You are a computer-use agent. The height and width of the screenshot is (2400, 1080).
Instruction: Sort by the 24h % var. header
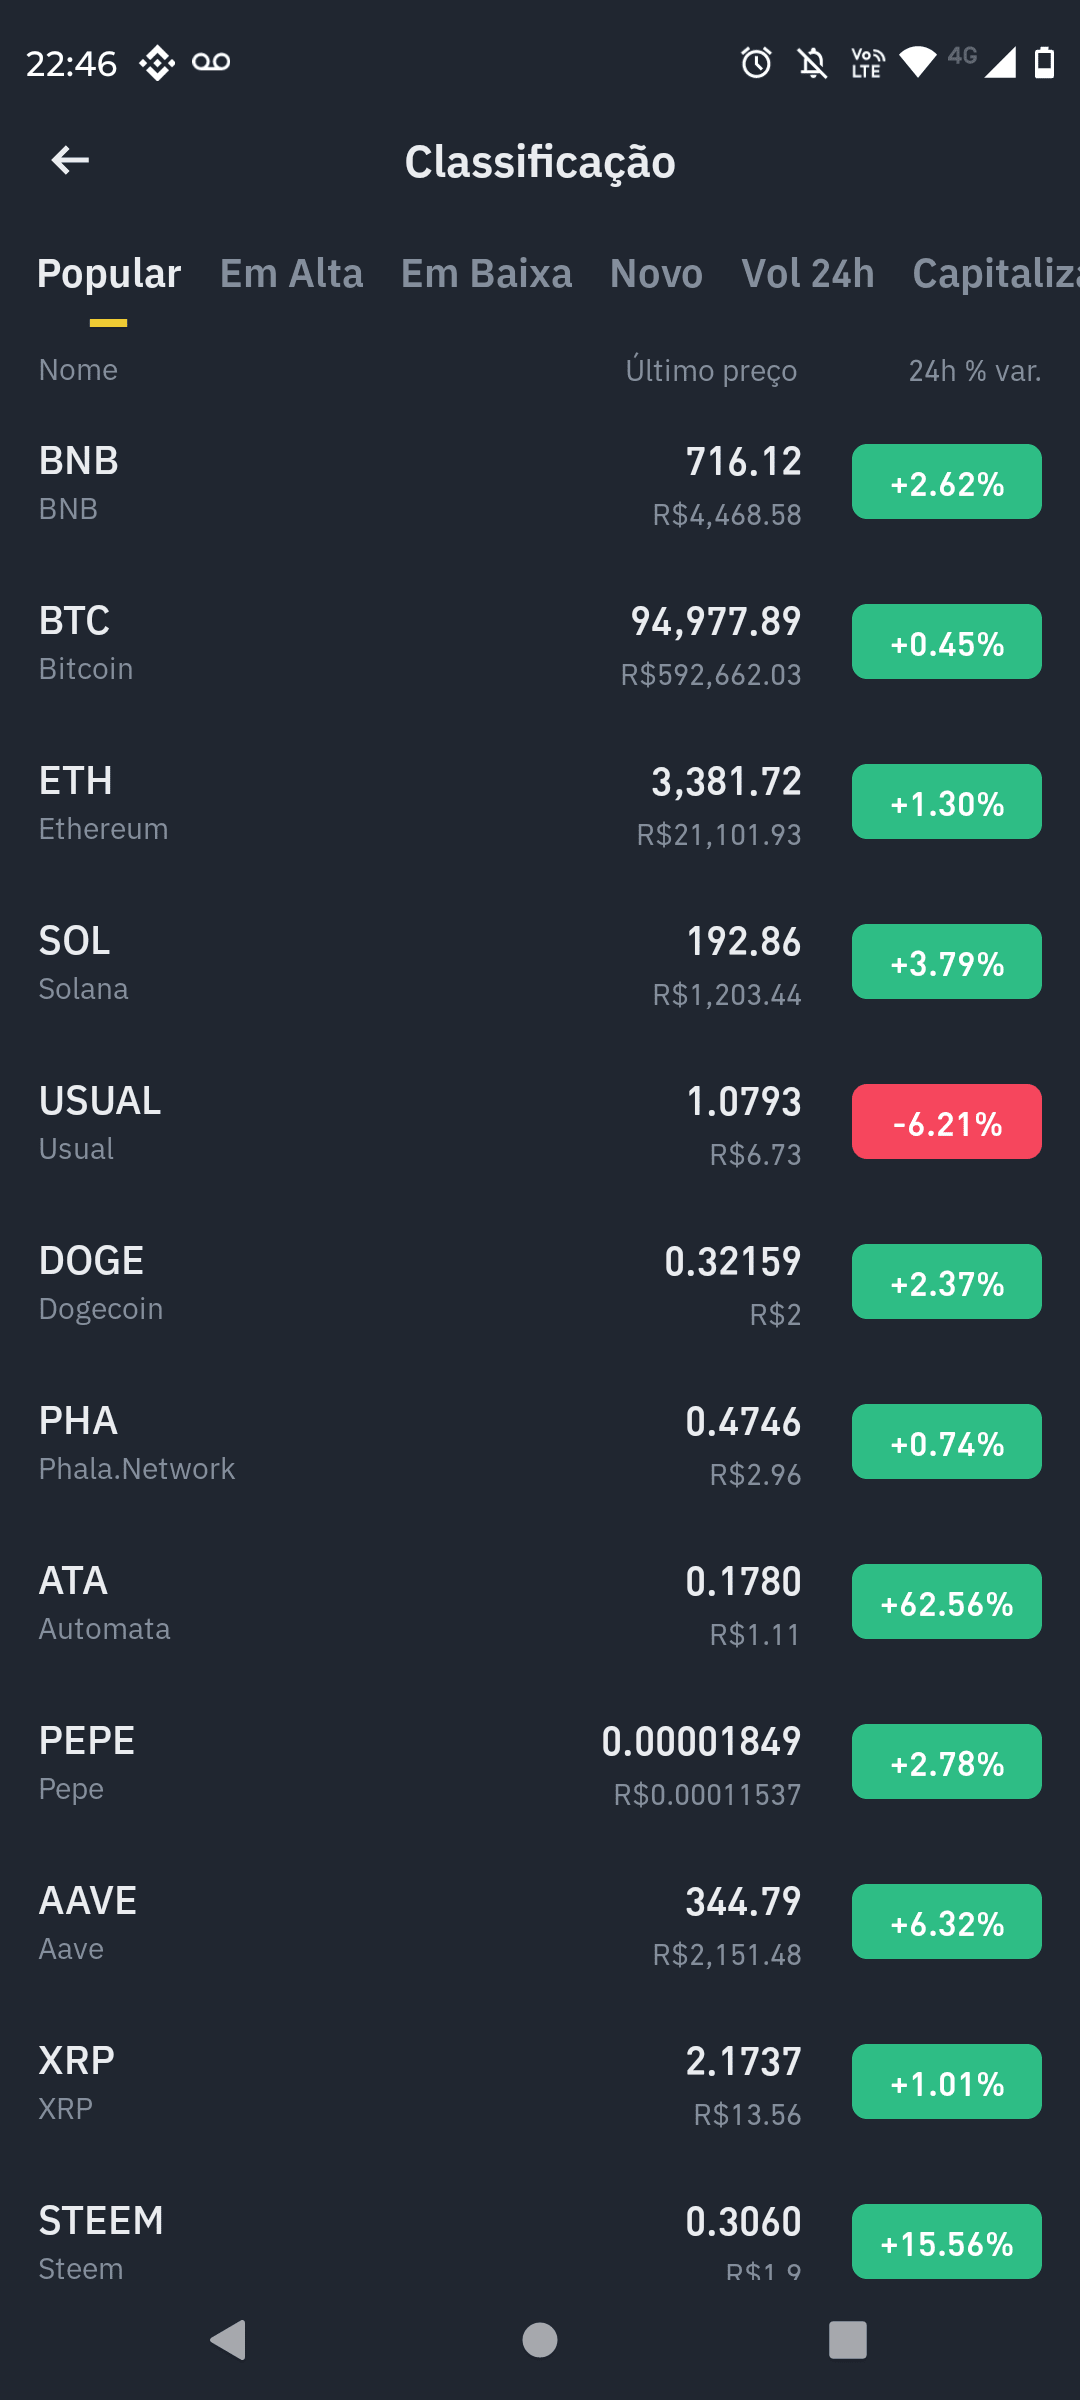[x=975, y=371]
